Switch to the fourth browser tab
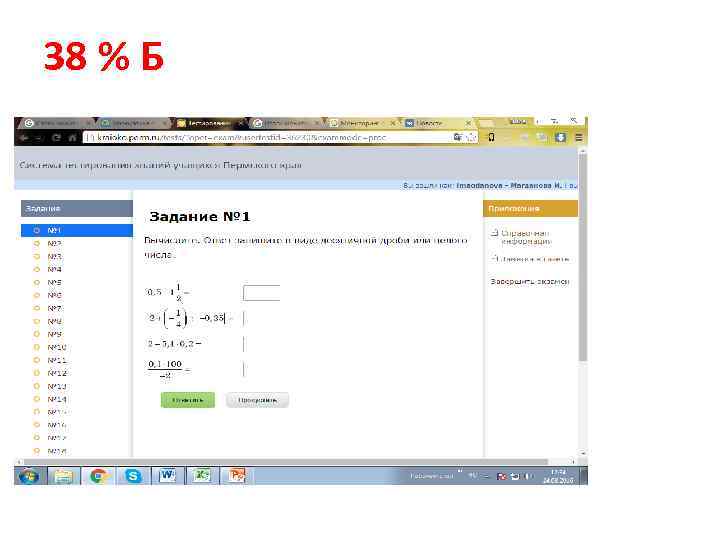 286,123
